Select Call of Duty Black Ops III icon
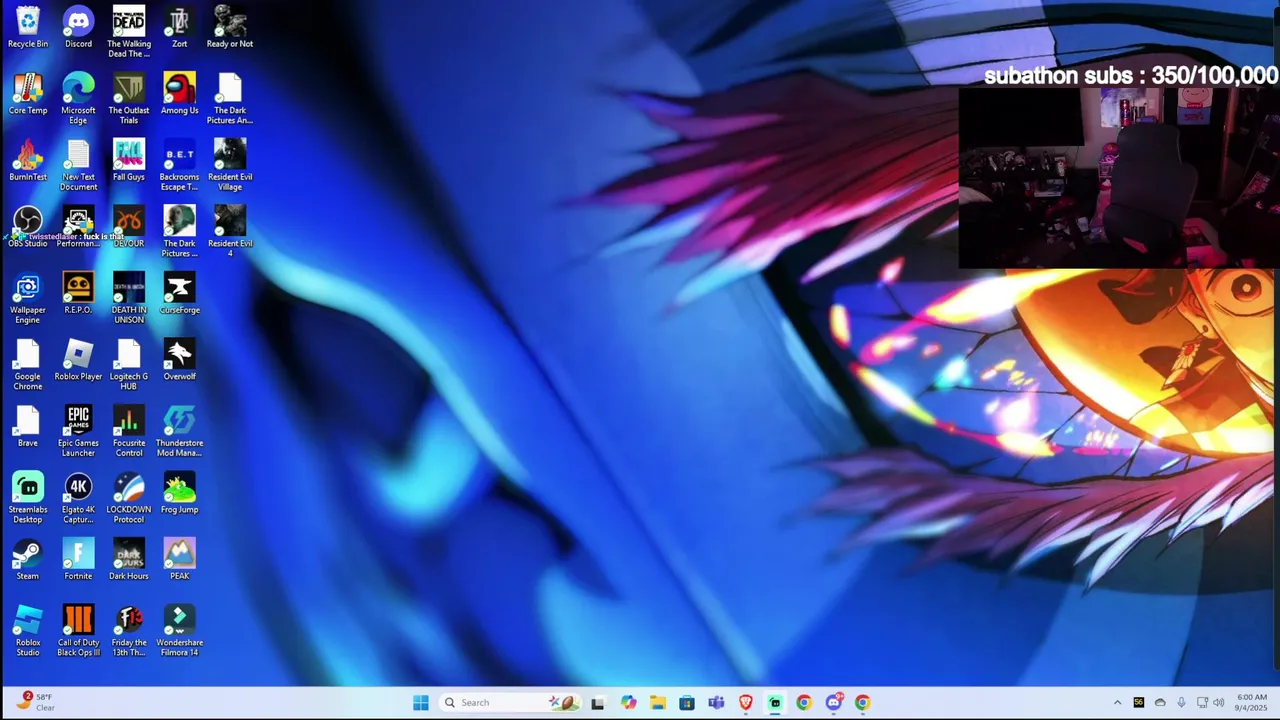The image size is (1280, 720). tap(78, 631)
